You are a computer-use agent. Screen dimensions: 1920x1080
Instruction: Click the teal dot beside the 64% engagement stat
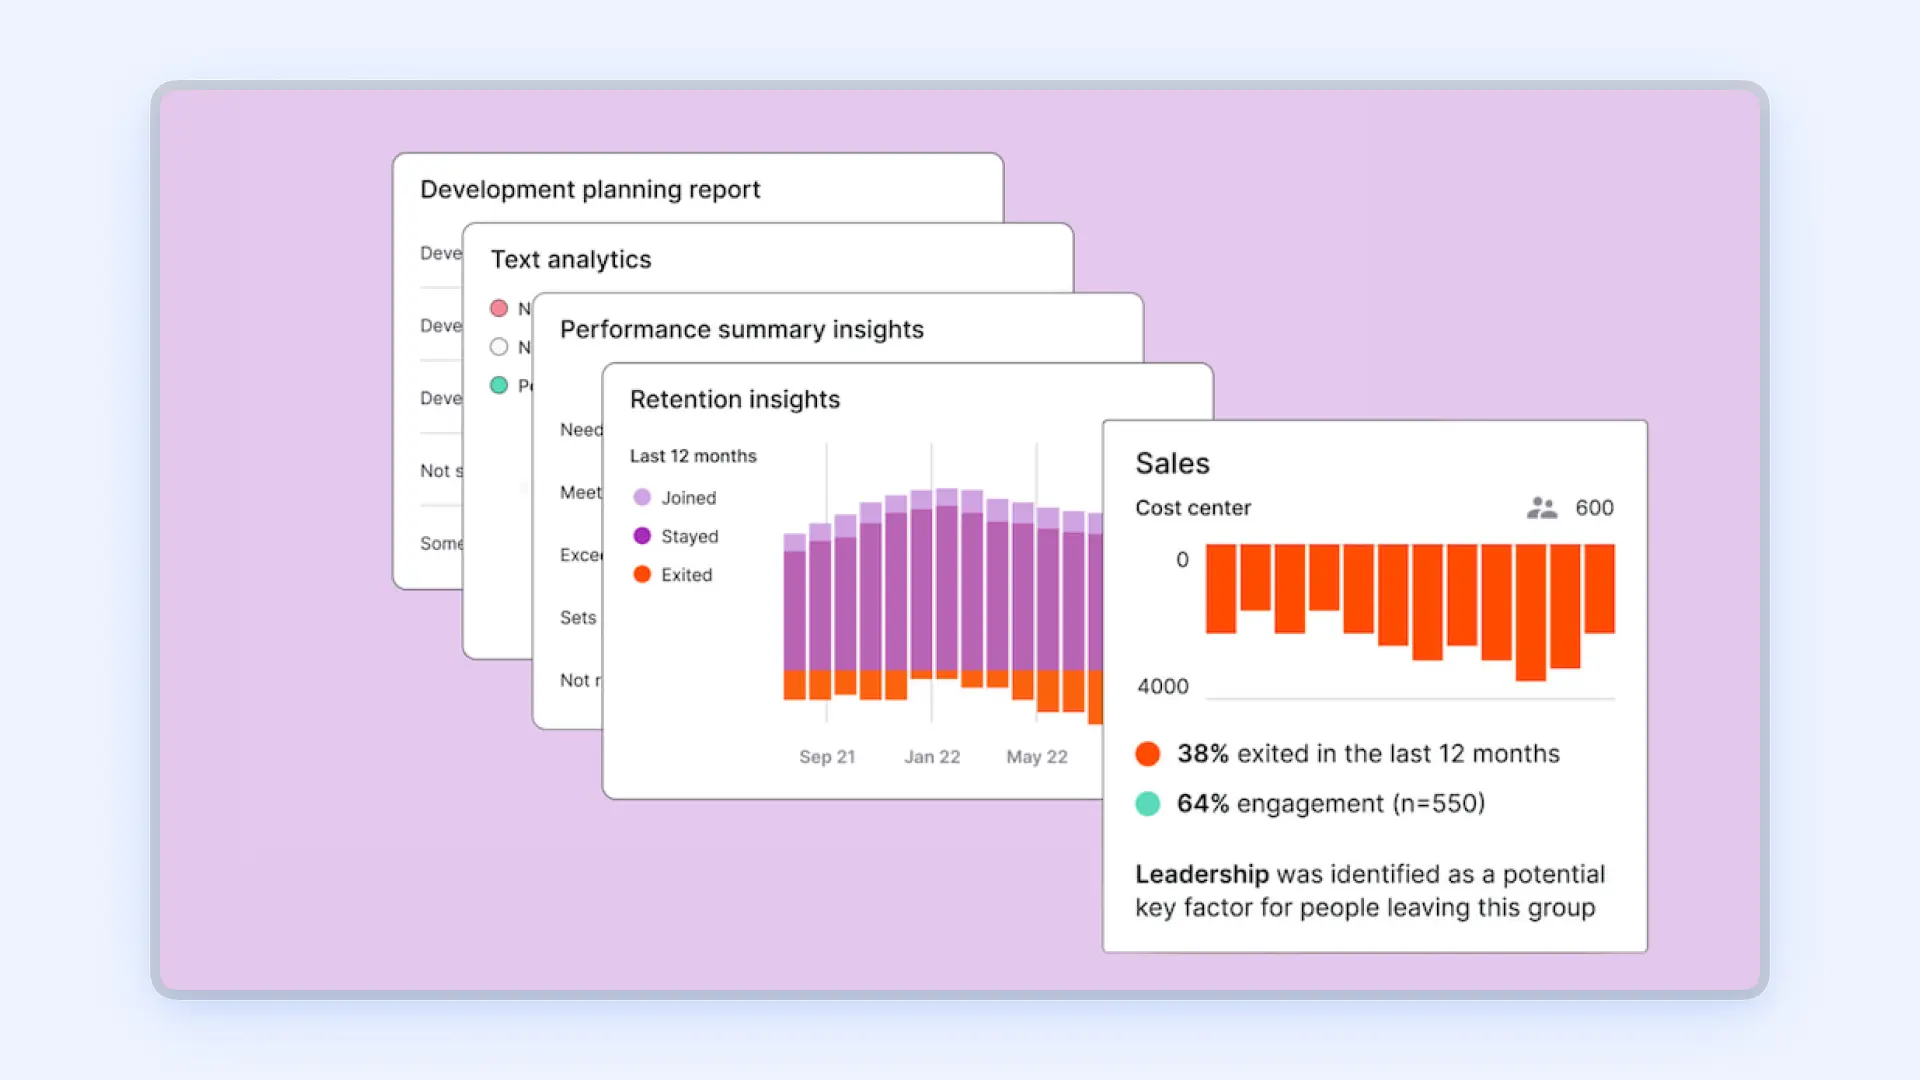pos(1147,803)
